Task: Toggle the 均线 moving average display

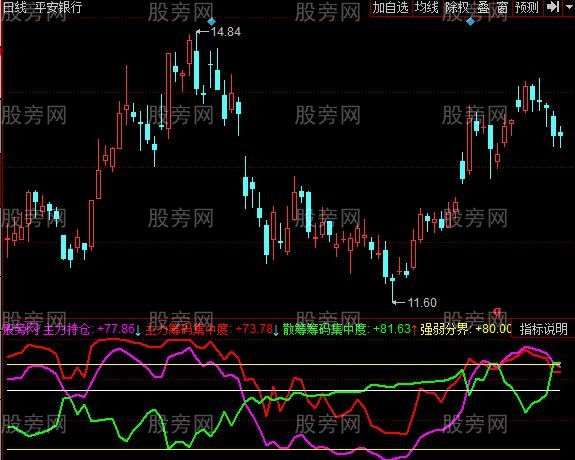Action: 427,8
